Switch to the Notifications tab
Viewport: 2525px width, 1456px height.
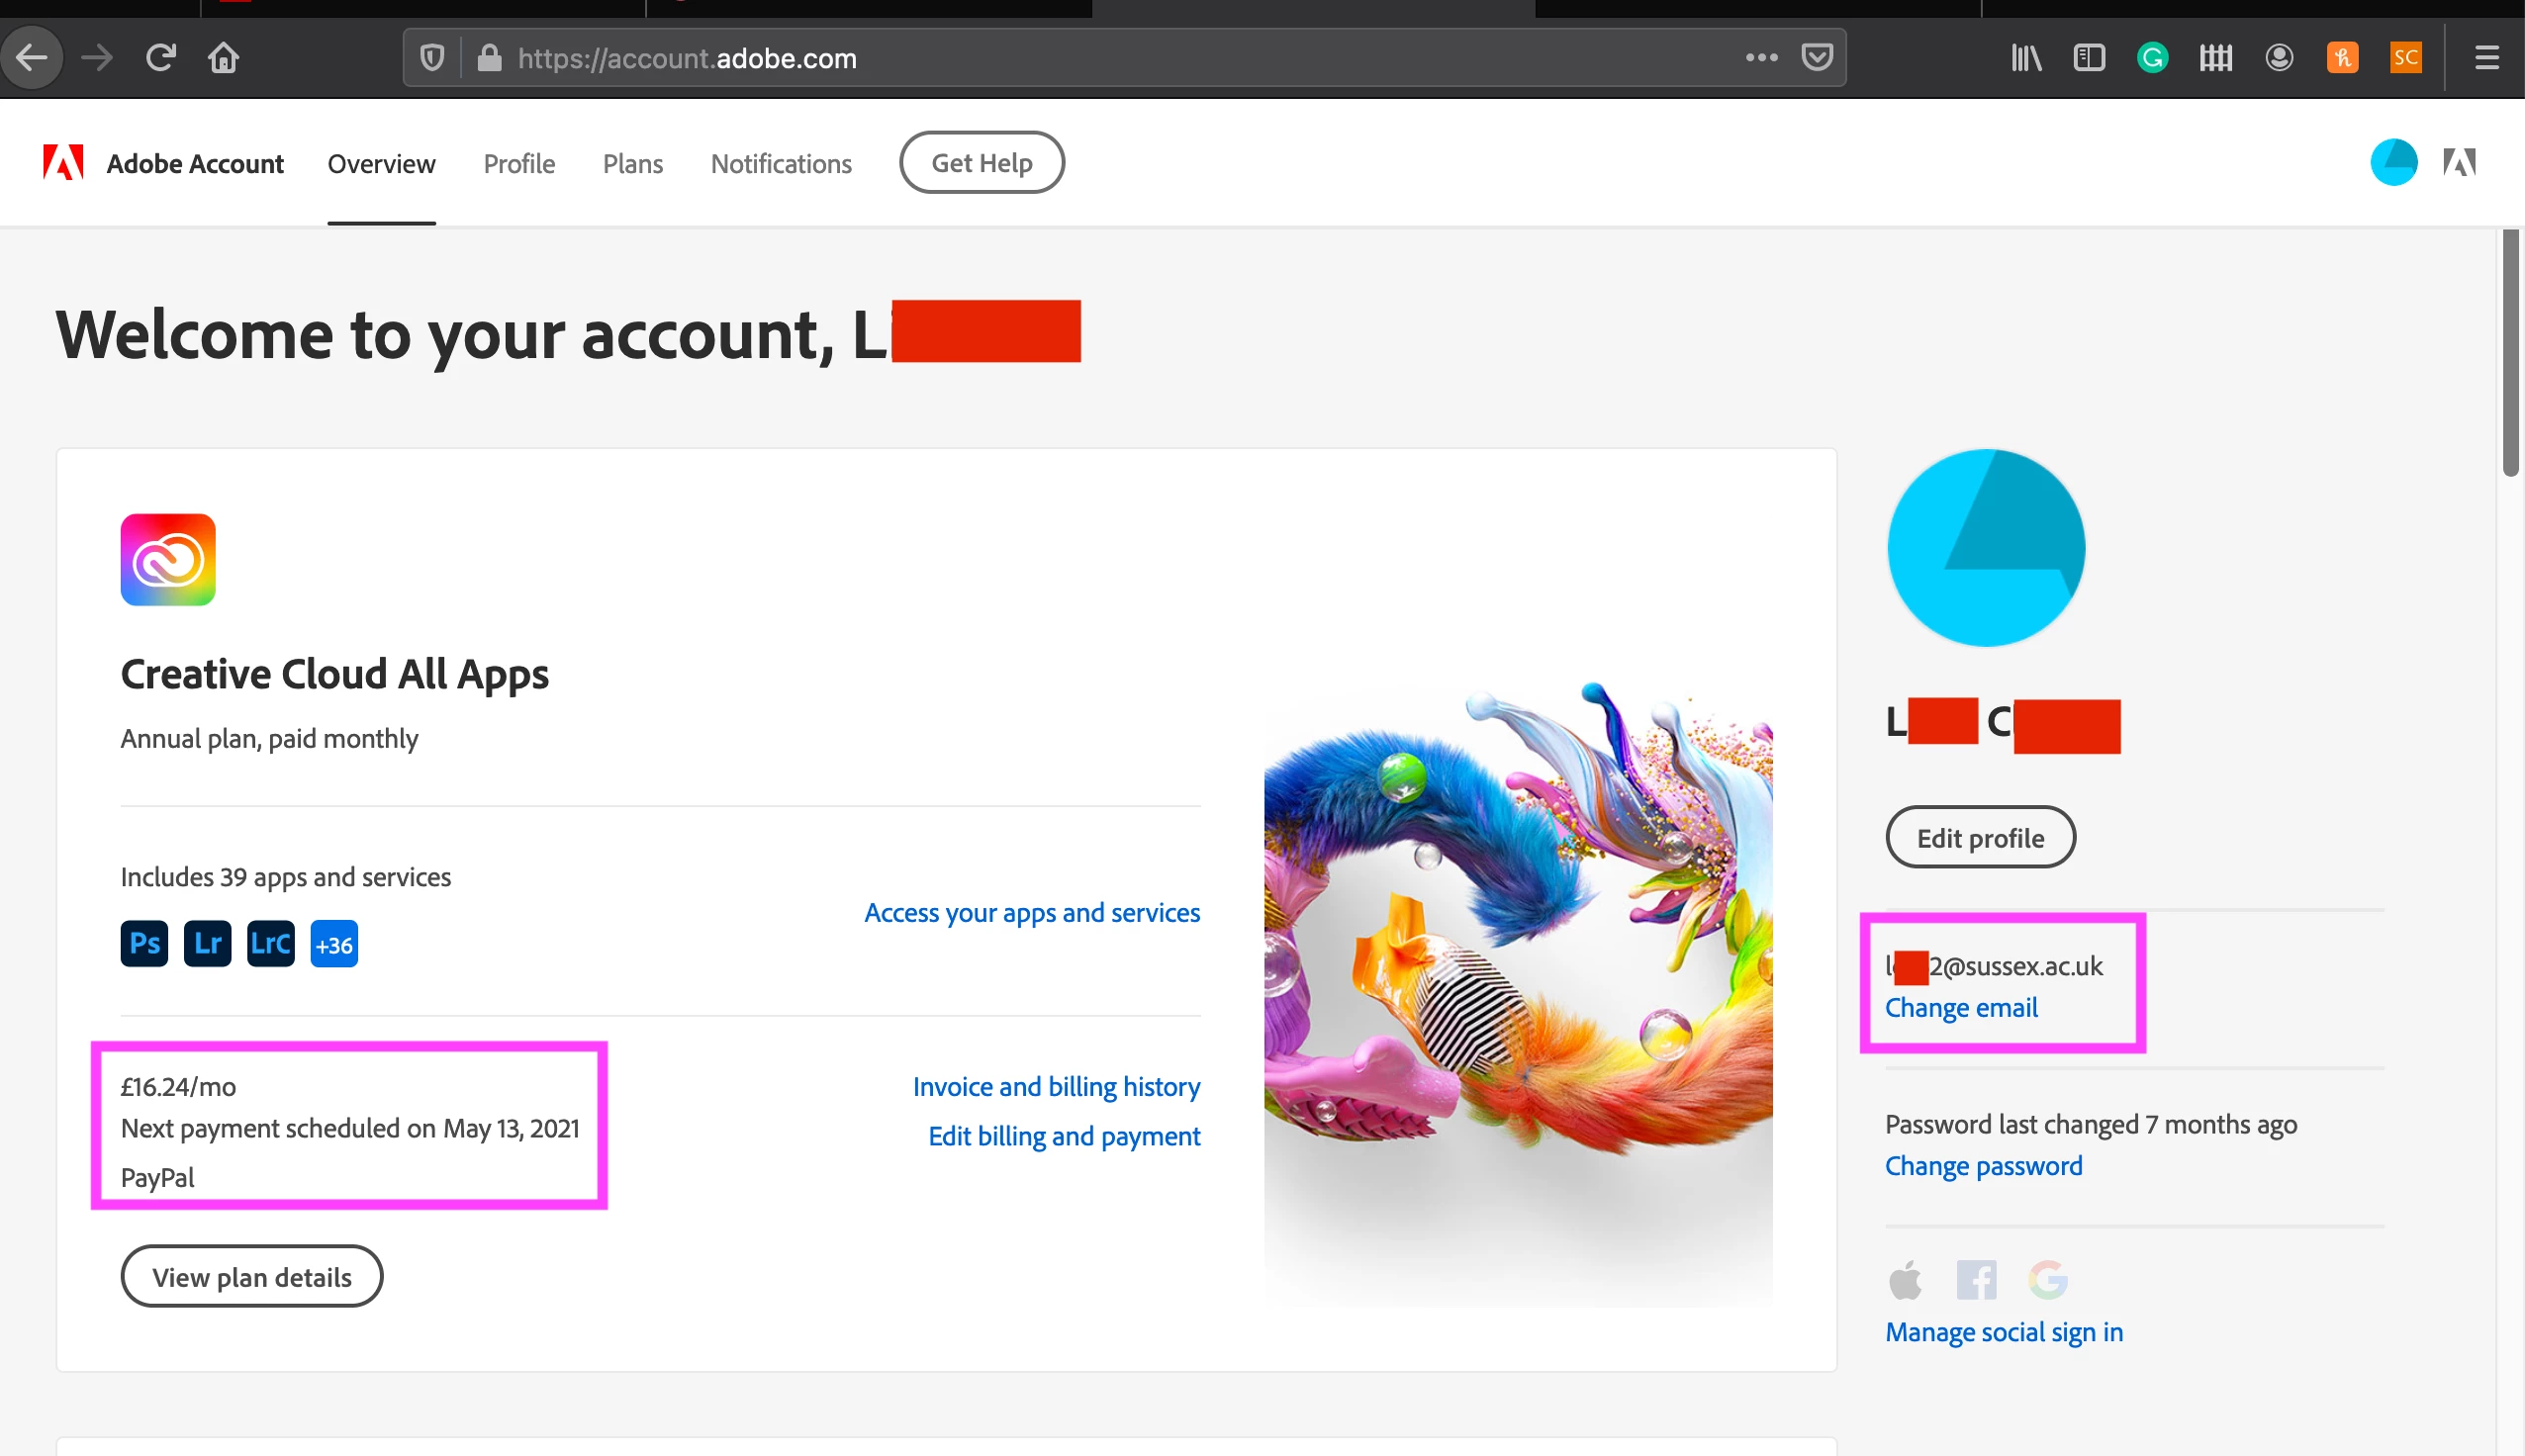tap(780, 163)
